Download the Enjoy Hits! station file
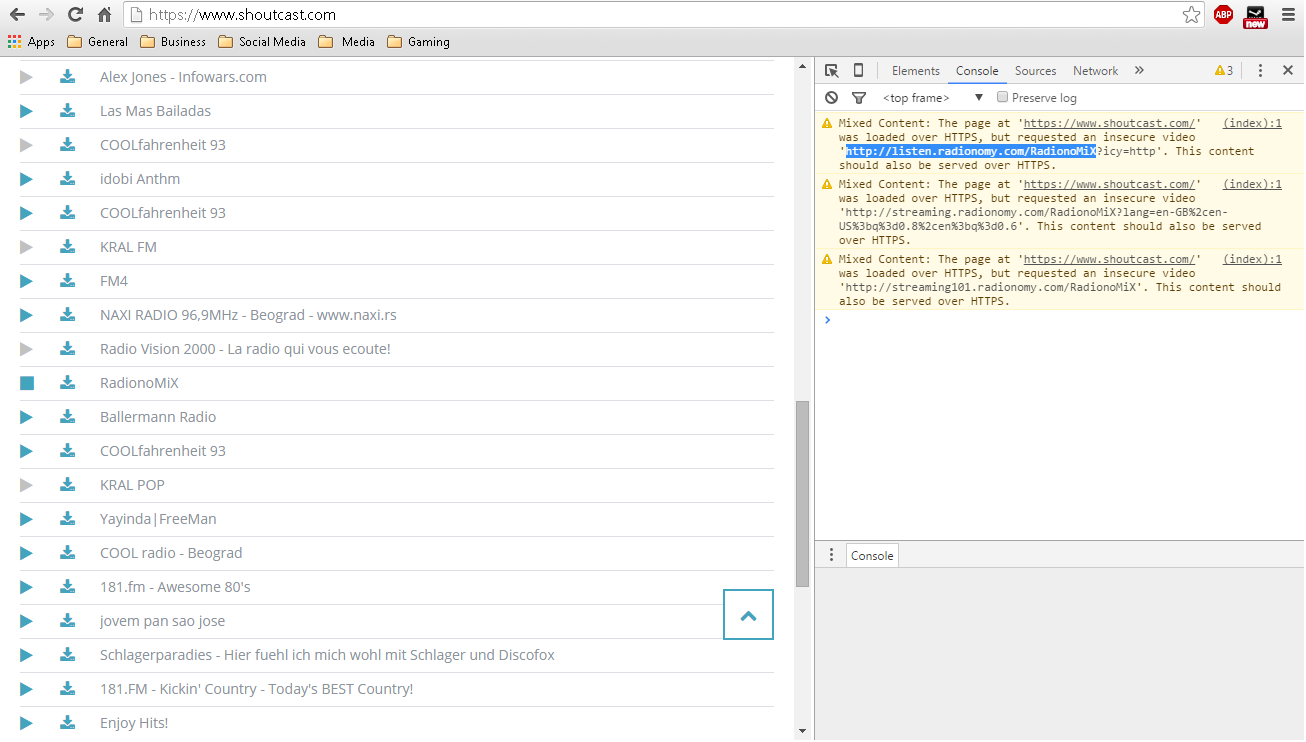Screen dimensions: 1306x742 coord(67,723)
